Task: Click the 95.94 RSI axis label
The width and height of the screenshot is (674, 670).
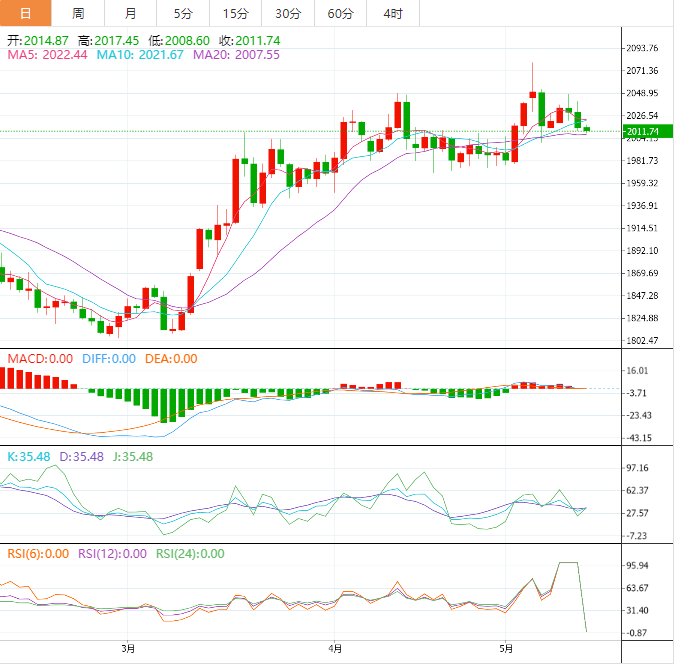Action: click(637, 565)
